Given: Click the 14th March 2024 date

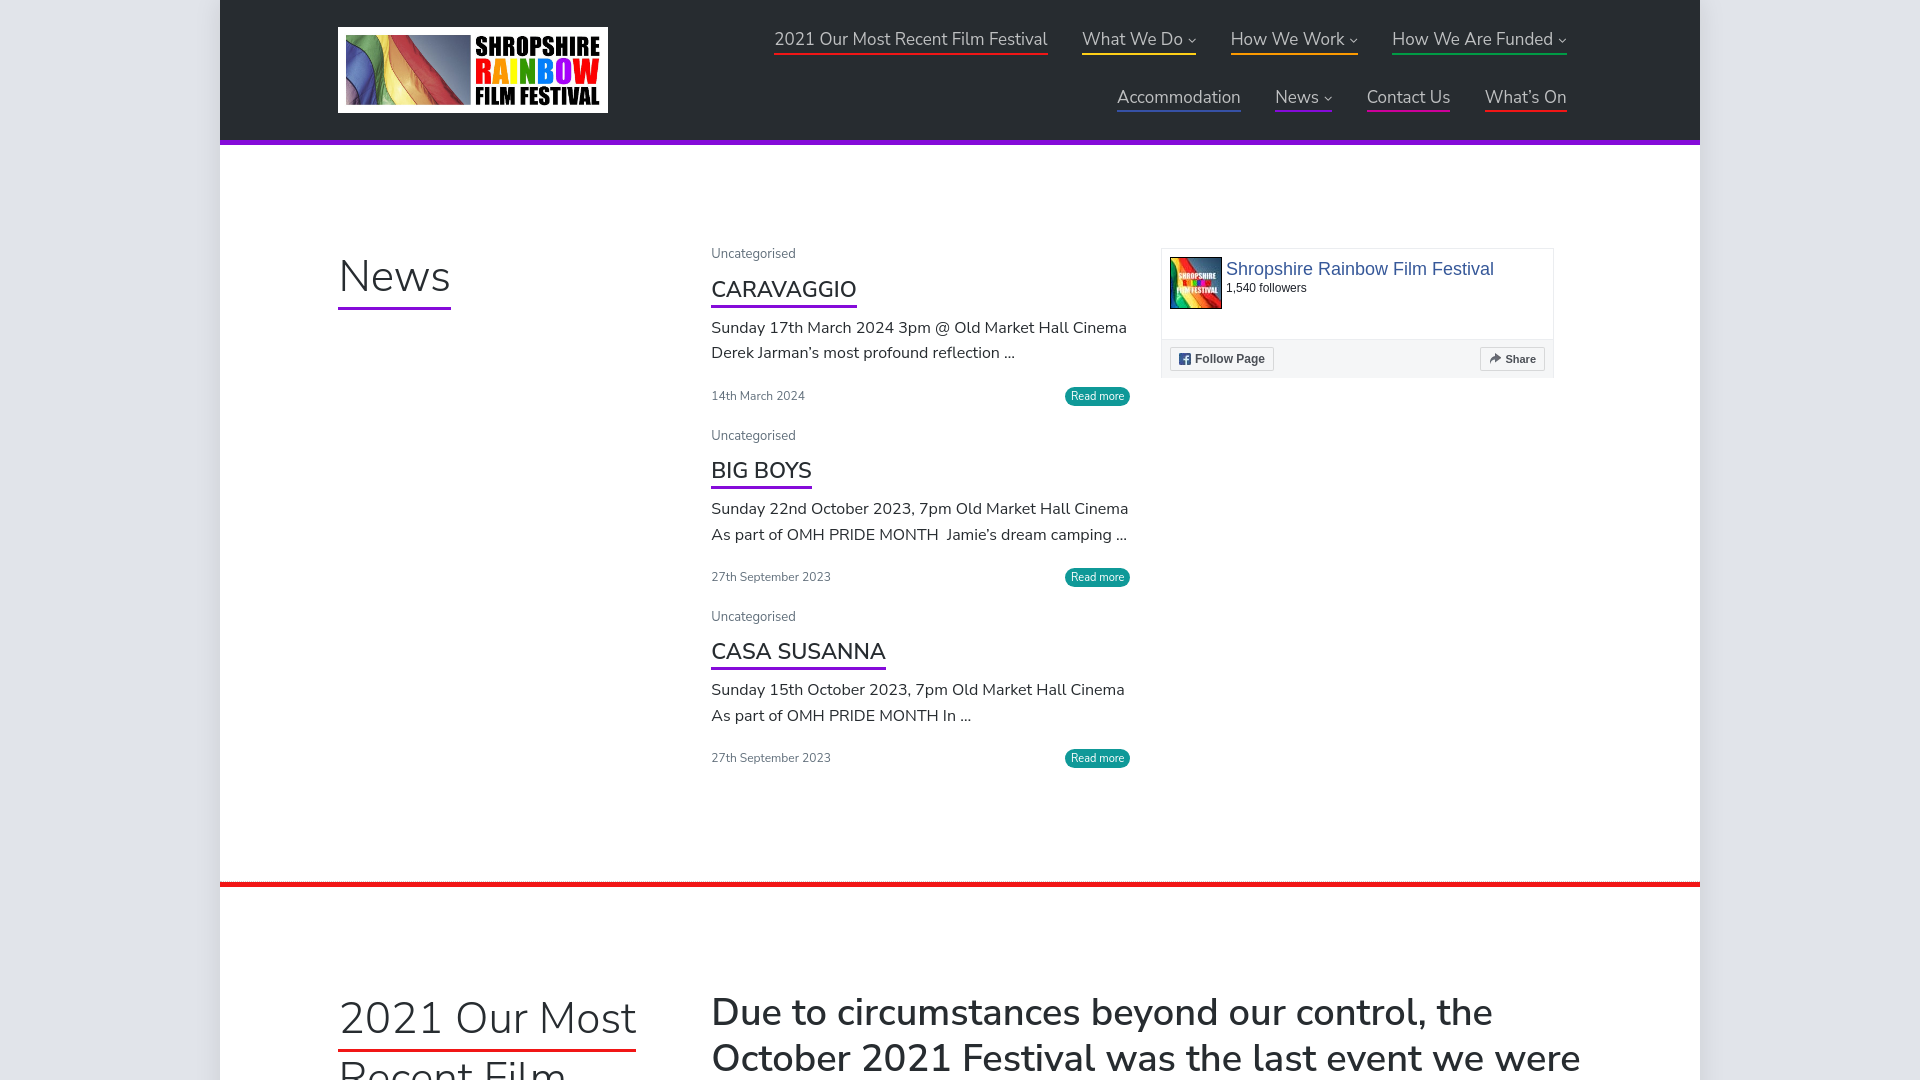Looking at the screenshot, I should (758, 397).
